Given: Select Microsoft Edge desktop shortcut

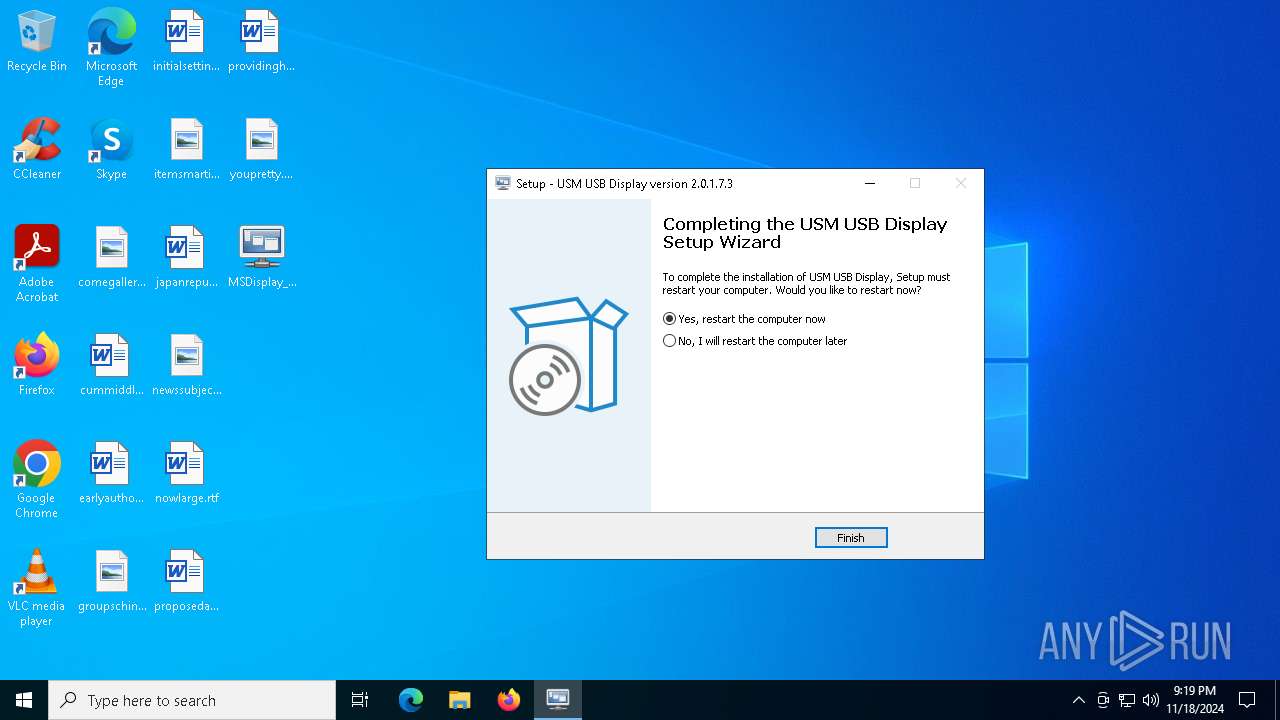Looking at the screenshot, I should 111,47.
